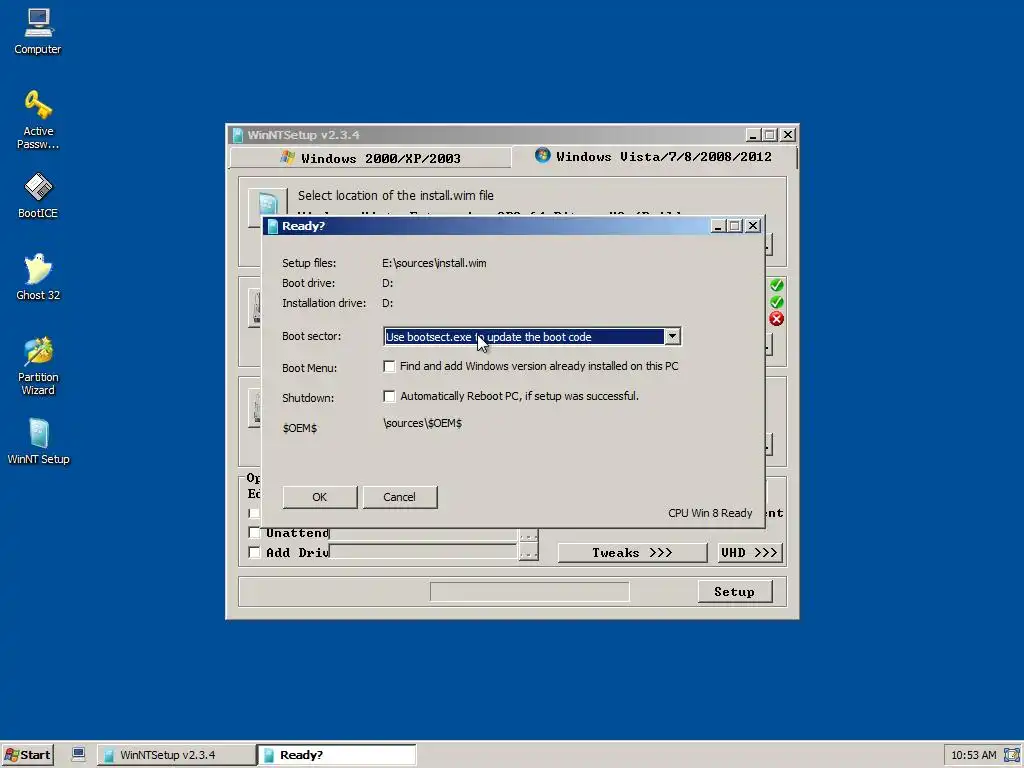
Task: Click the CPU Win 8 Ready status text
Action: click(710, 513)
